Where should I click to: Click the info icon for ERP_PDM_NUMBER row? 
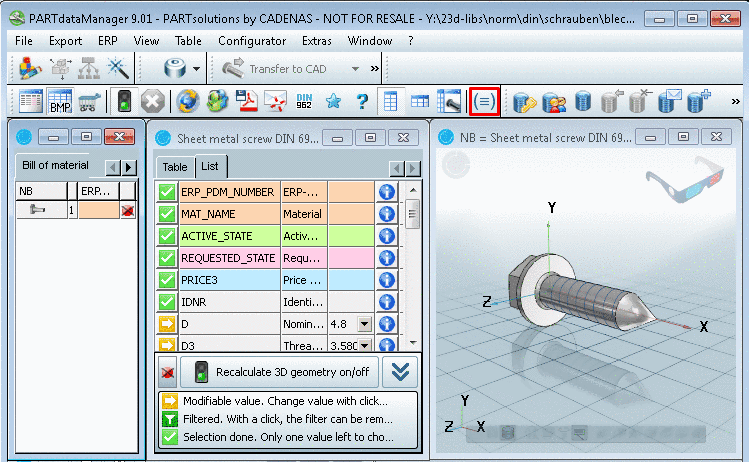pyautogui.click(x=387, y=192)
